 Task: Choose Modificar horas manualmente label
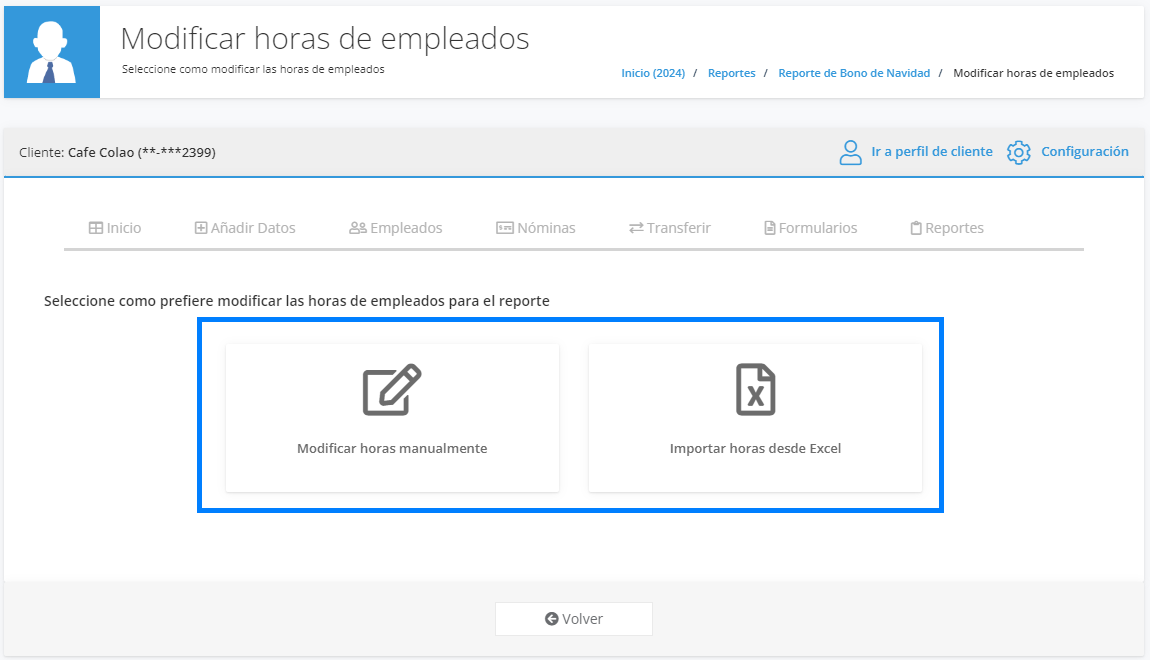[x=392, y=448]
